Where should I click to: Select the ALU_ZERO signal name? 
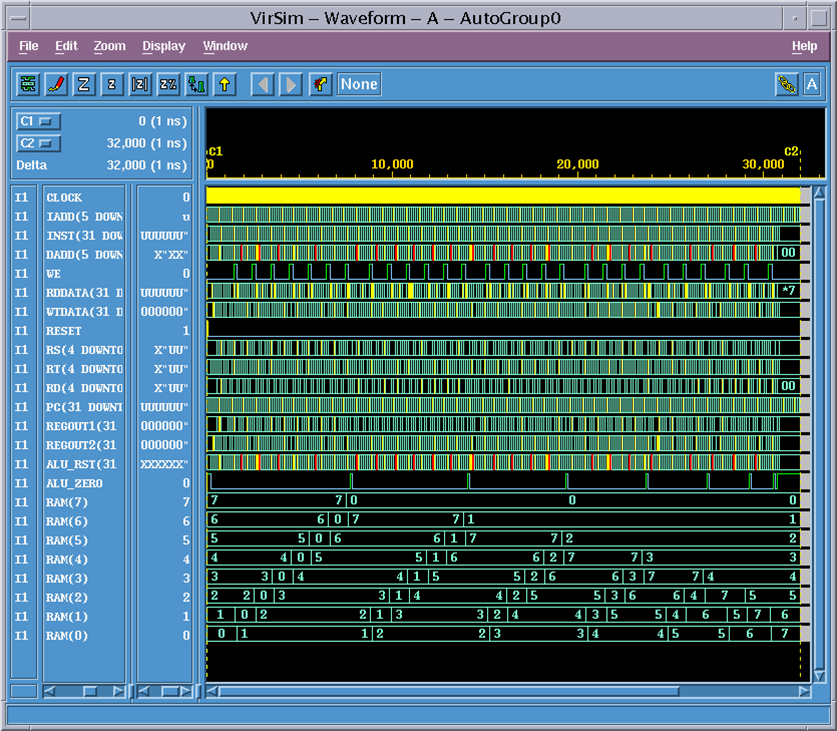(74, 483)
